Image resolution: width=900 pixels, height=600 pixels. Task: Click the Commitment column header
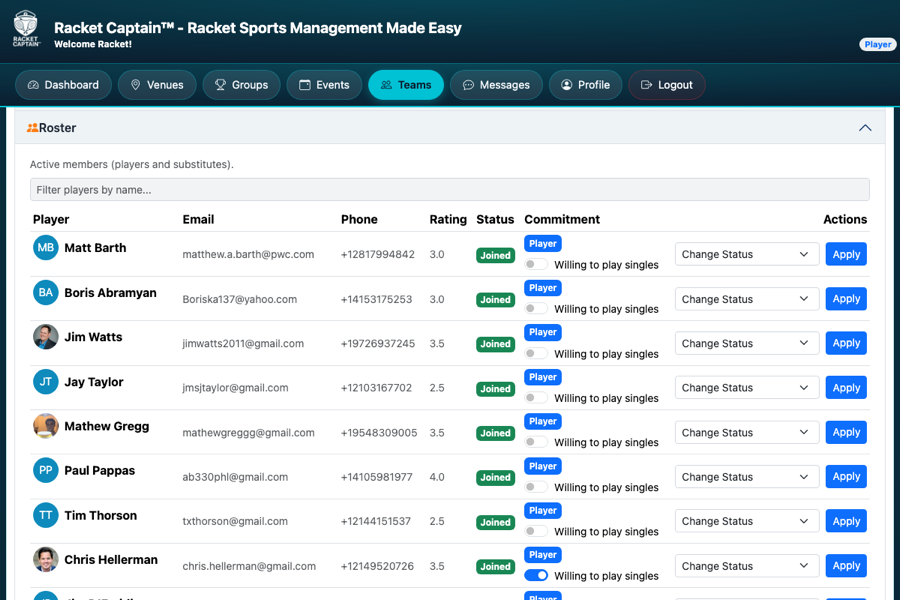tap(562, 219)
